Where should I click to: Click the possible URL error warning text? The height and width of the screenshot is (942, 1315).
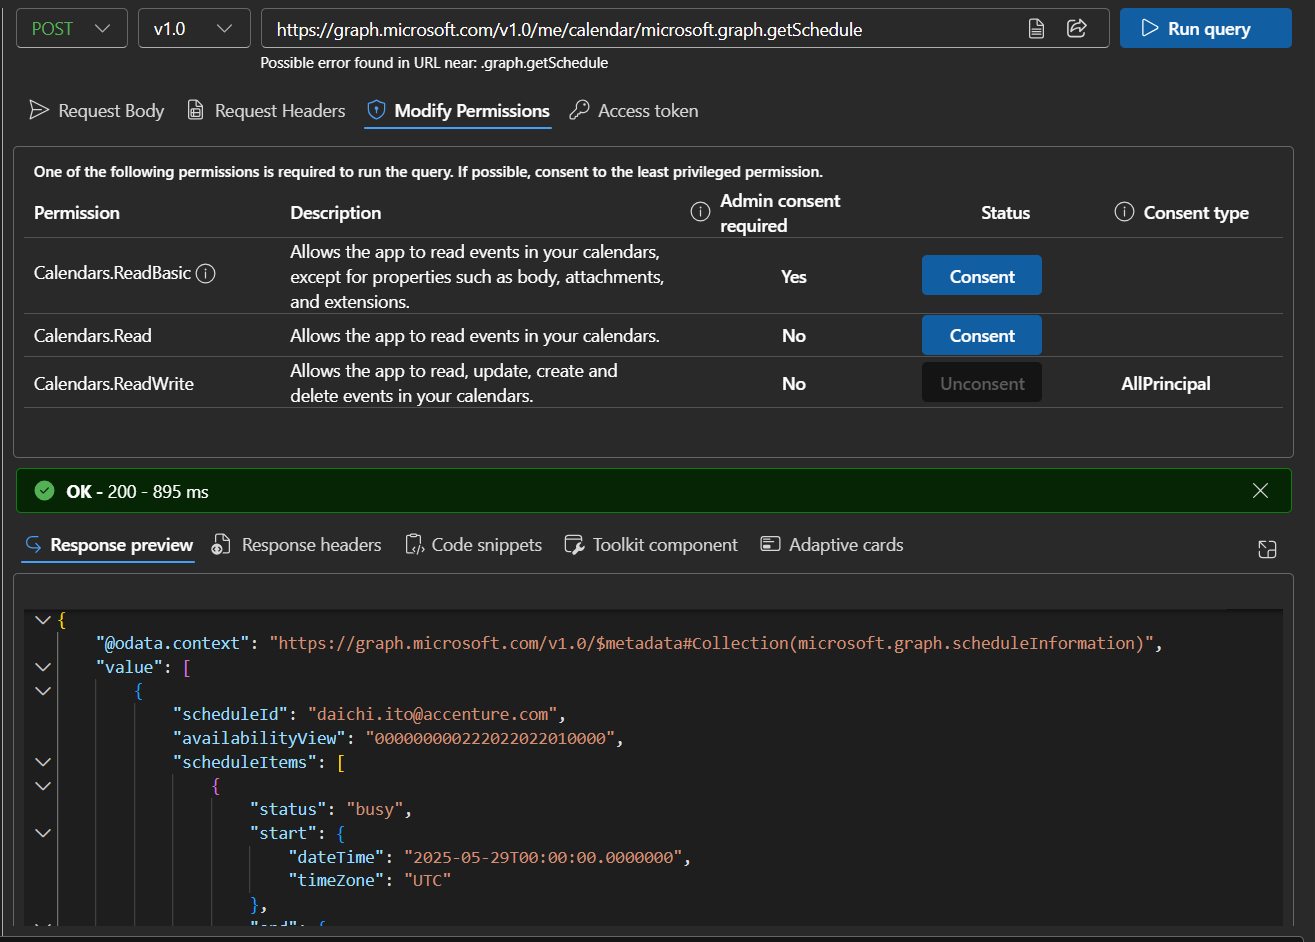point(434,62)
